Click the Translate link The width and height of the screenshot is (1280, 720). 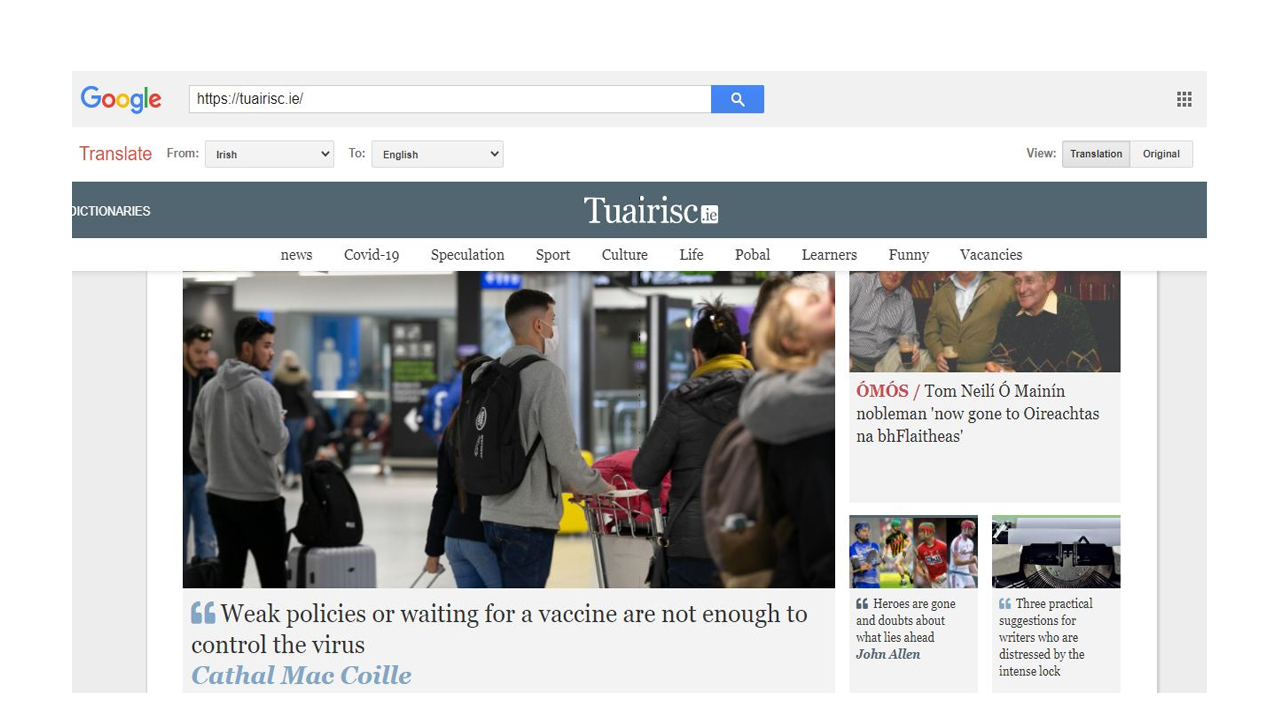pyautogui.click(x=115, y=153)
